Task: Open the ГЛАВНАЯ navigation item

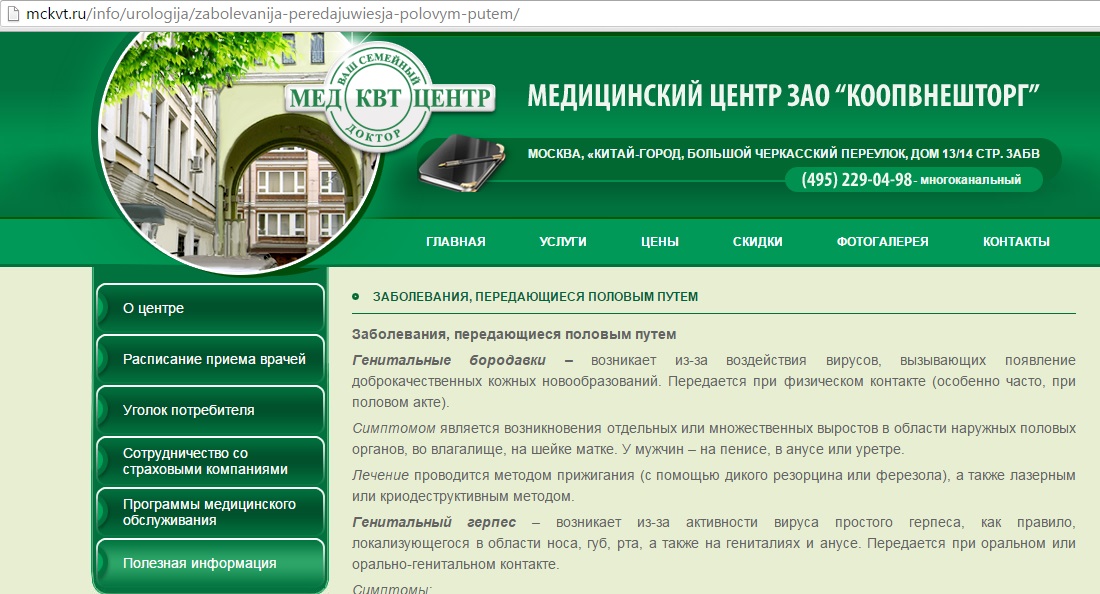Action: pyautogui.click(x=455, y=241)
